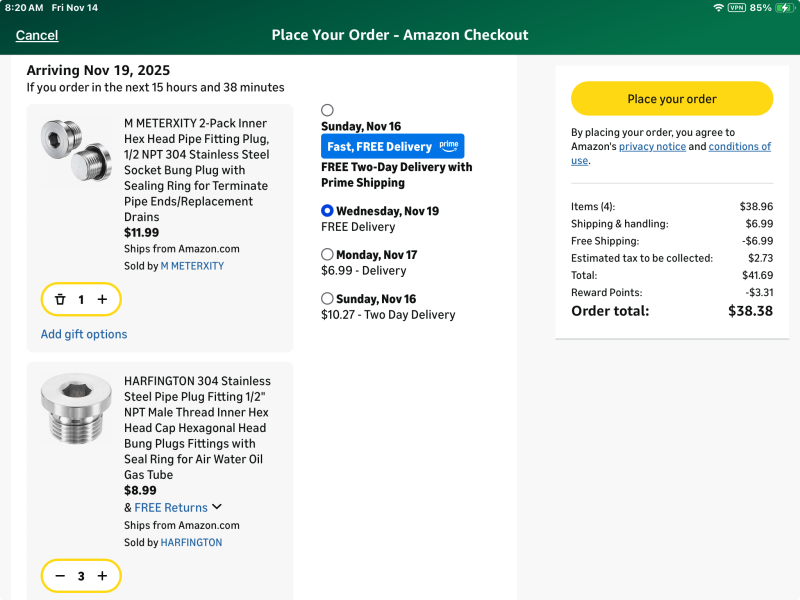The image size is (800, 600).
Task: Decrease HARFINGTON quantity with minus icon
Action: [60, 576]
